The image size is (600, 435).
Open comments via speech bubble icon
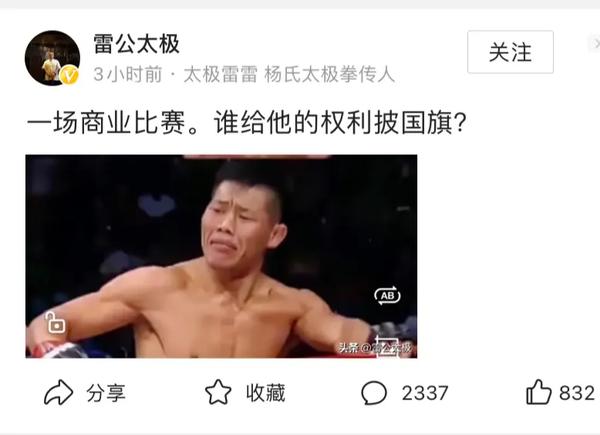pos(374,393)
